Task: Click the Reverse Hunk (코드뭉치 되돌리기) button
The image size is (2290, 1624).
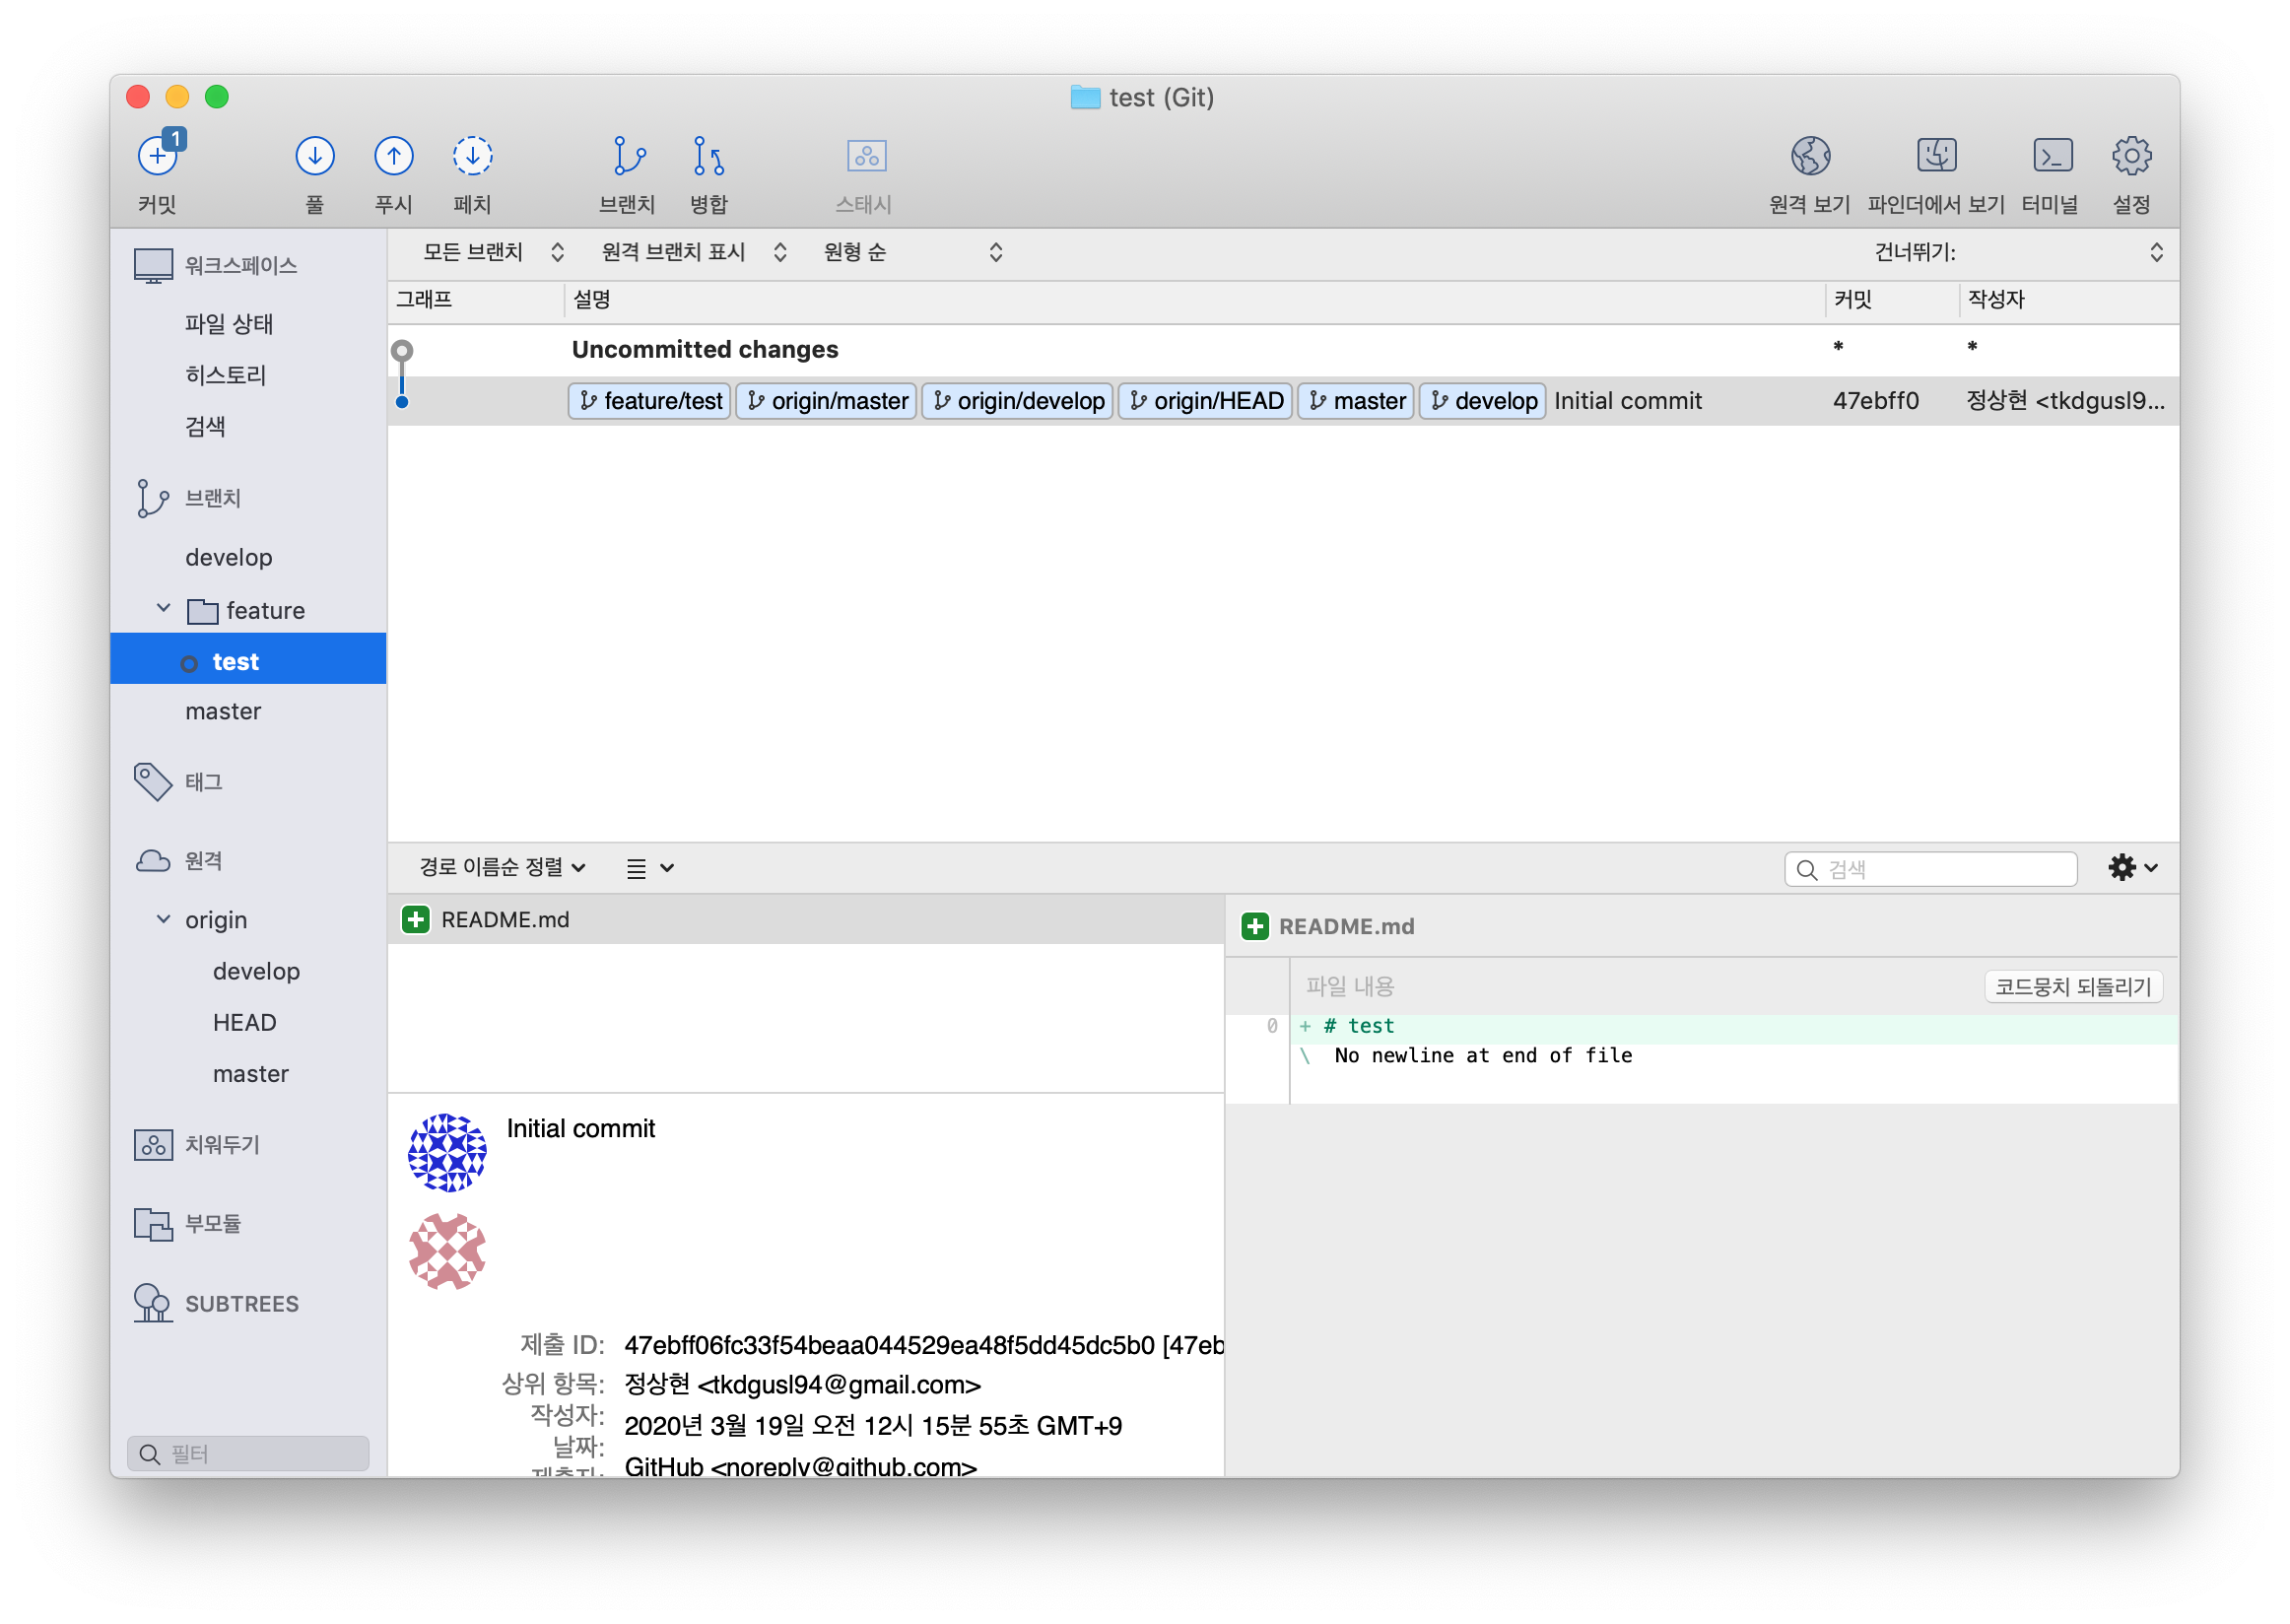Action: pos(2072,986)
